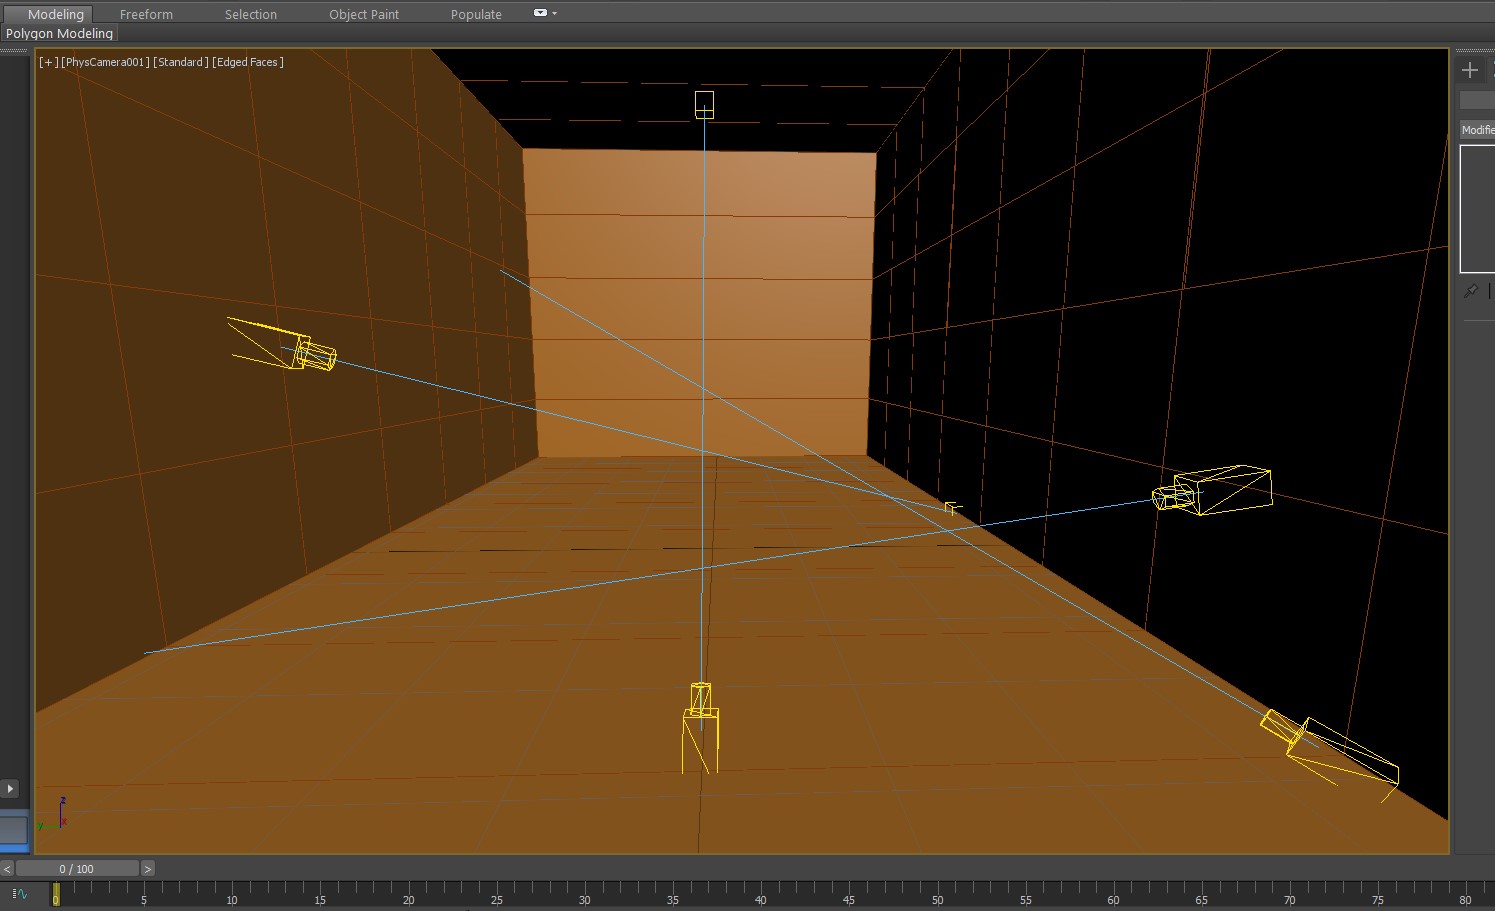
Task: Open the Modifier List dropdown
Action: pyautogui.click(x=1477, y=130)
